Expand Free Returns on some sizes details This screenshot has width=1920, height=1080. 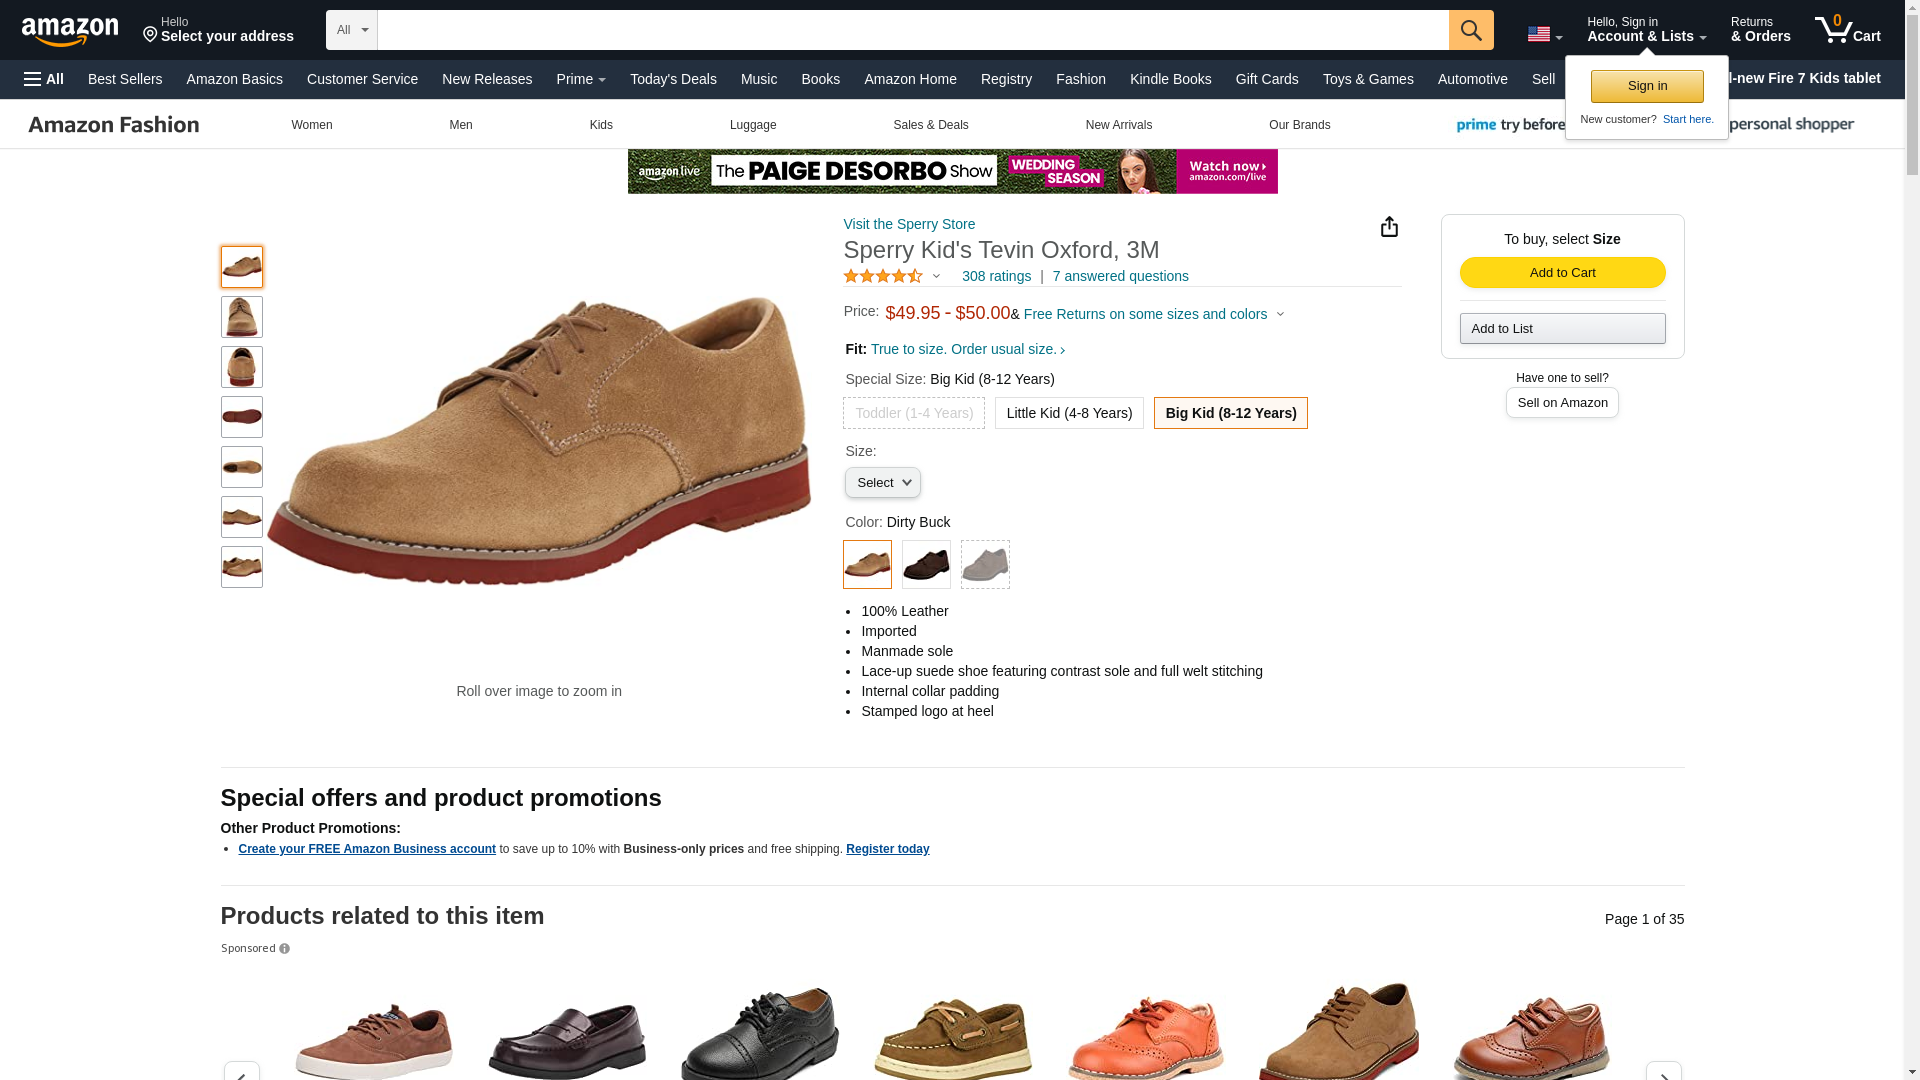[x=1154, y=314]
